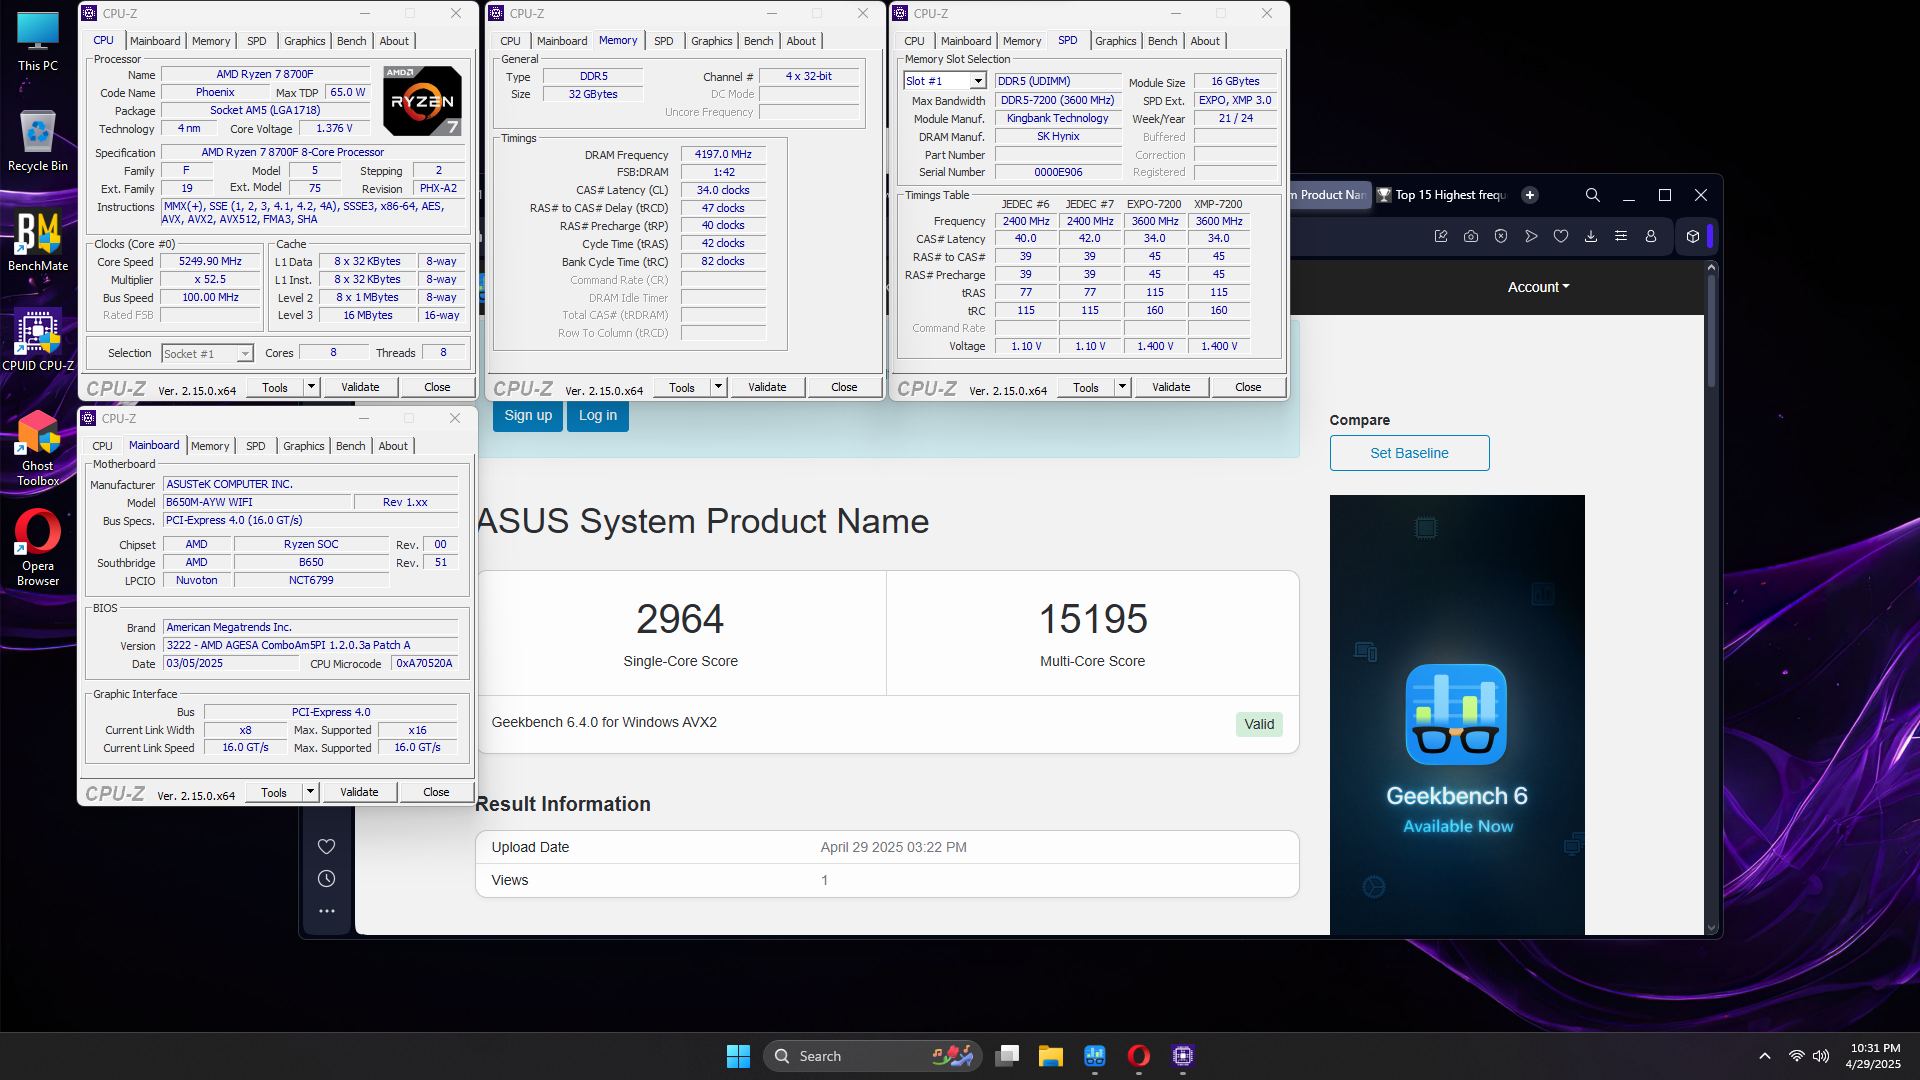The height and width of the screenshot is (1080, 1920).
Task: Click Opera's ad blocker shield icon
Action: (1501, 236)
